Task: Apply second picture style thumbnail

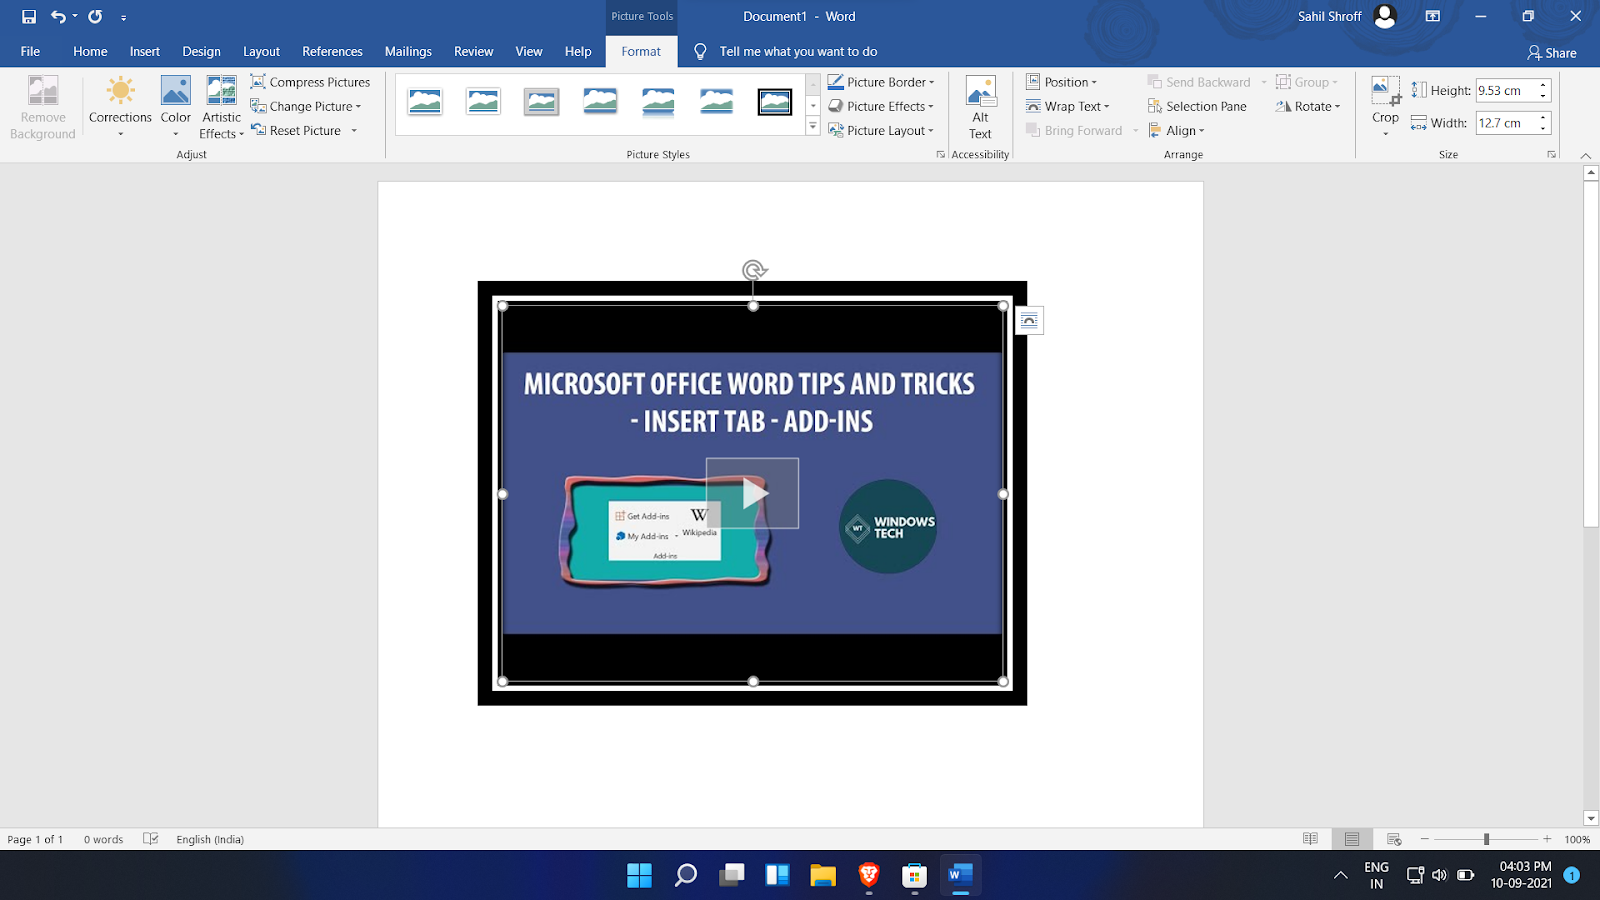Action: pos(483,102)
